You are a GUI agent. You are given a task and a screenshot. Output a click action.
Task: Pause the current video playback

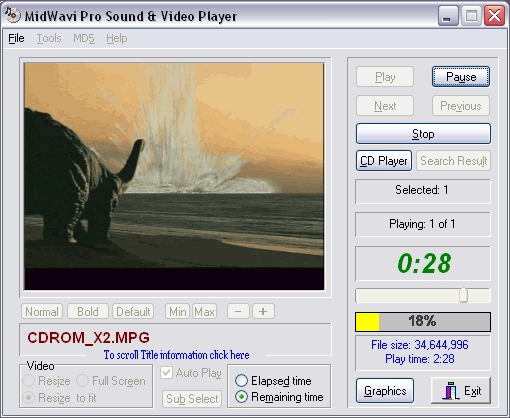point(461,77)
